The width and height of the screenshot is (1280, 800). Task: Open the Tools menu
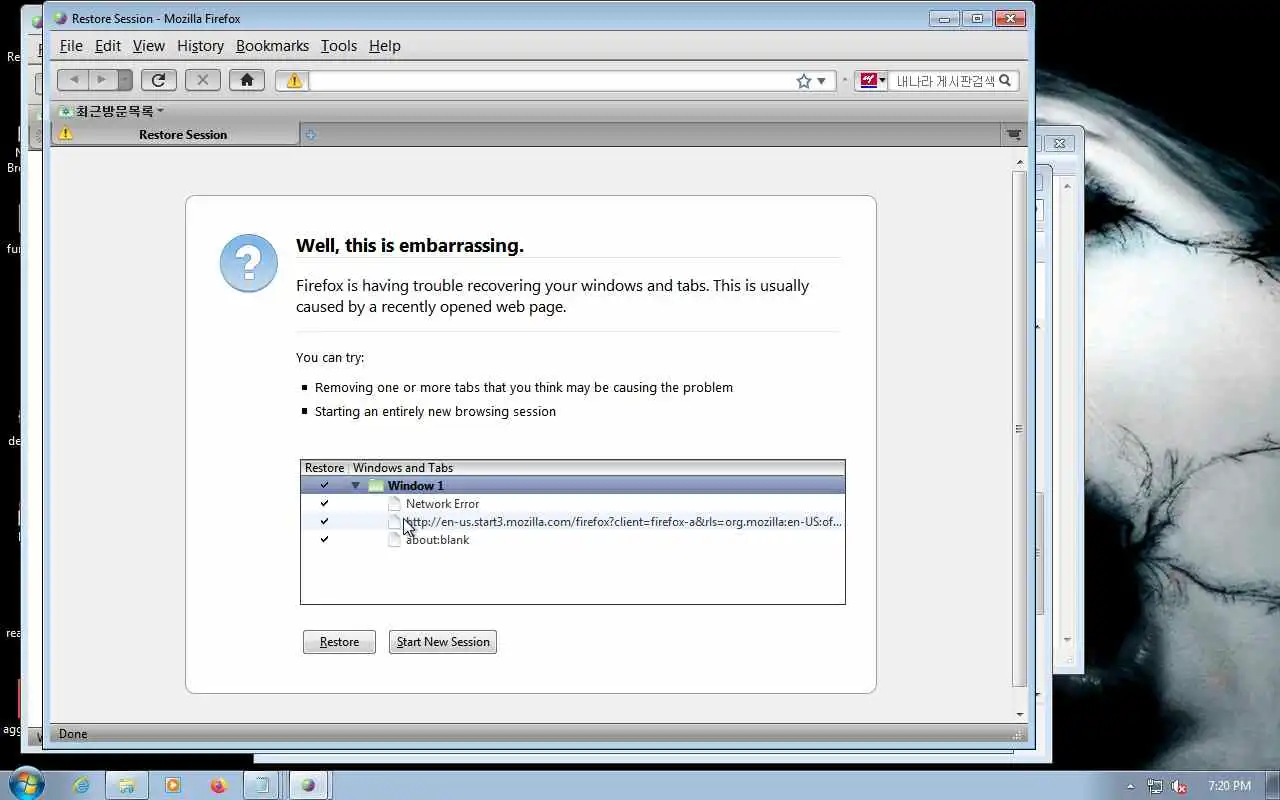[x=339, y=46]
